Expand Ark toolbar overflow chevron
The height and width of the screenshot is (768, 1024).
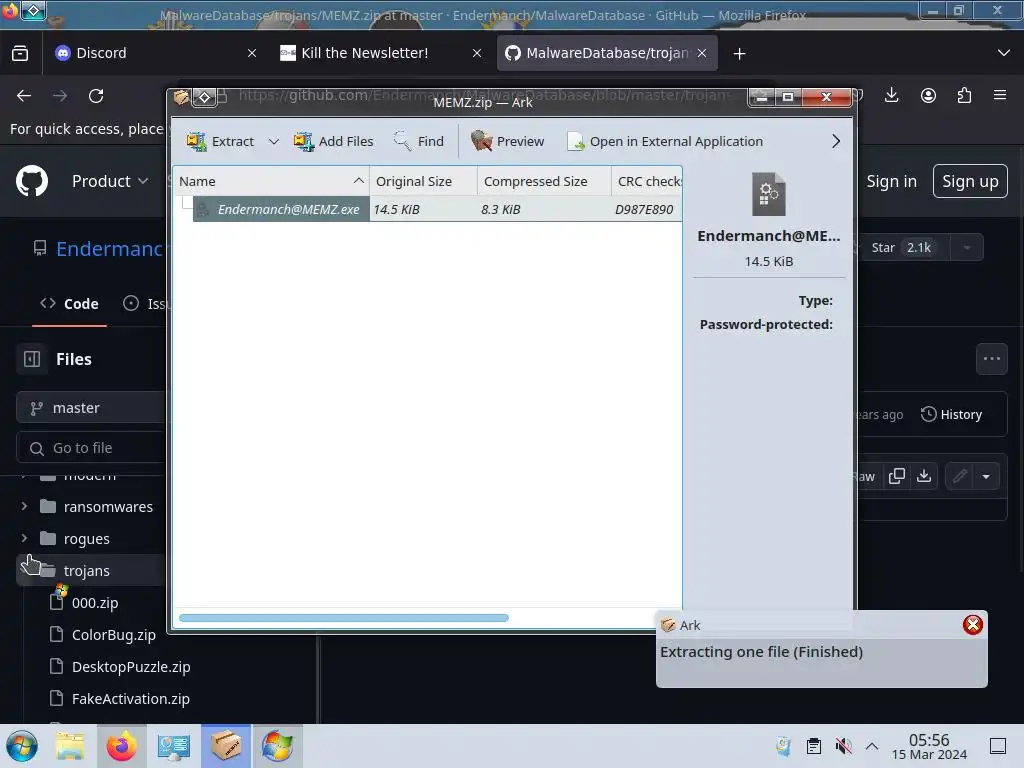836,141
